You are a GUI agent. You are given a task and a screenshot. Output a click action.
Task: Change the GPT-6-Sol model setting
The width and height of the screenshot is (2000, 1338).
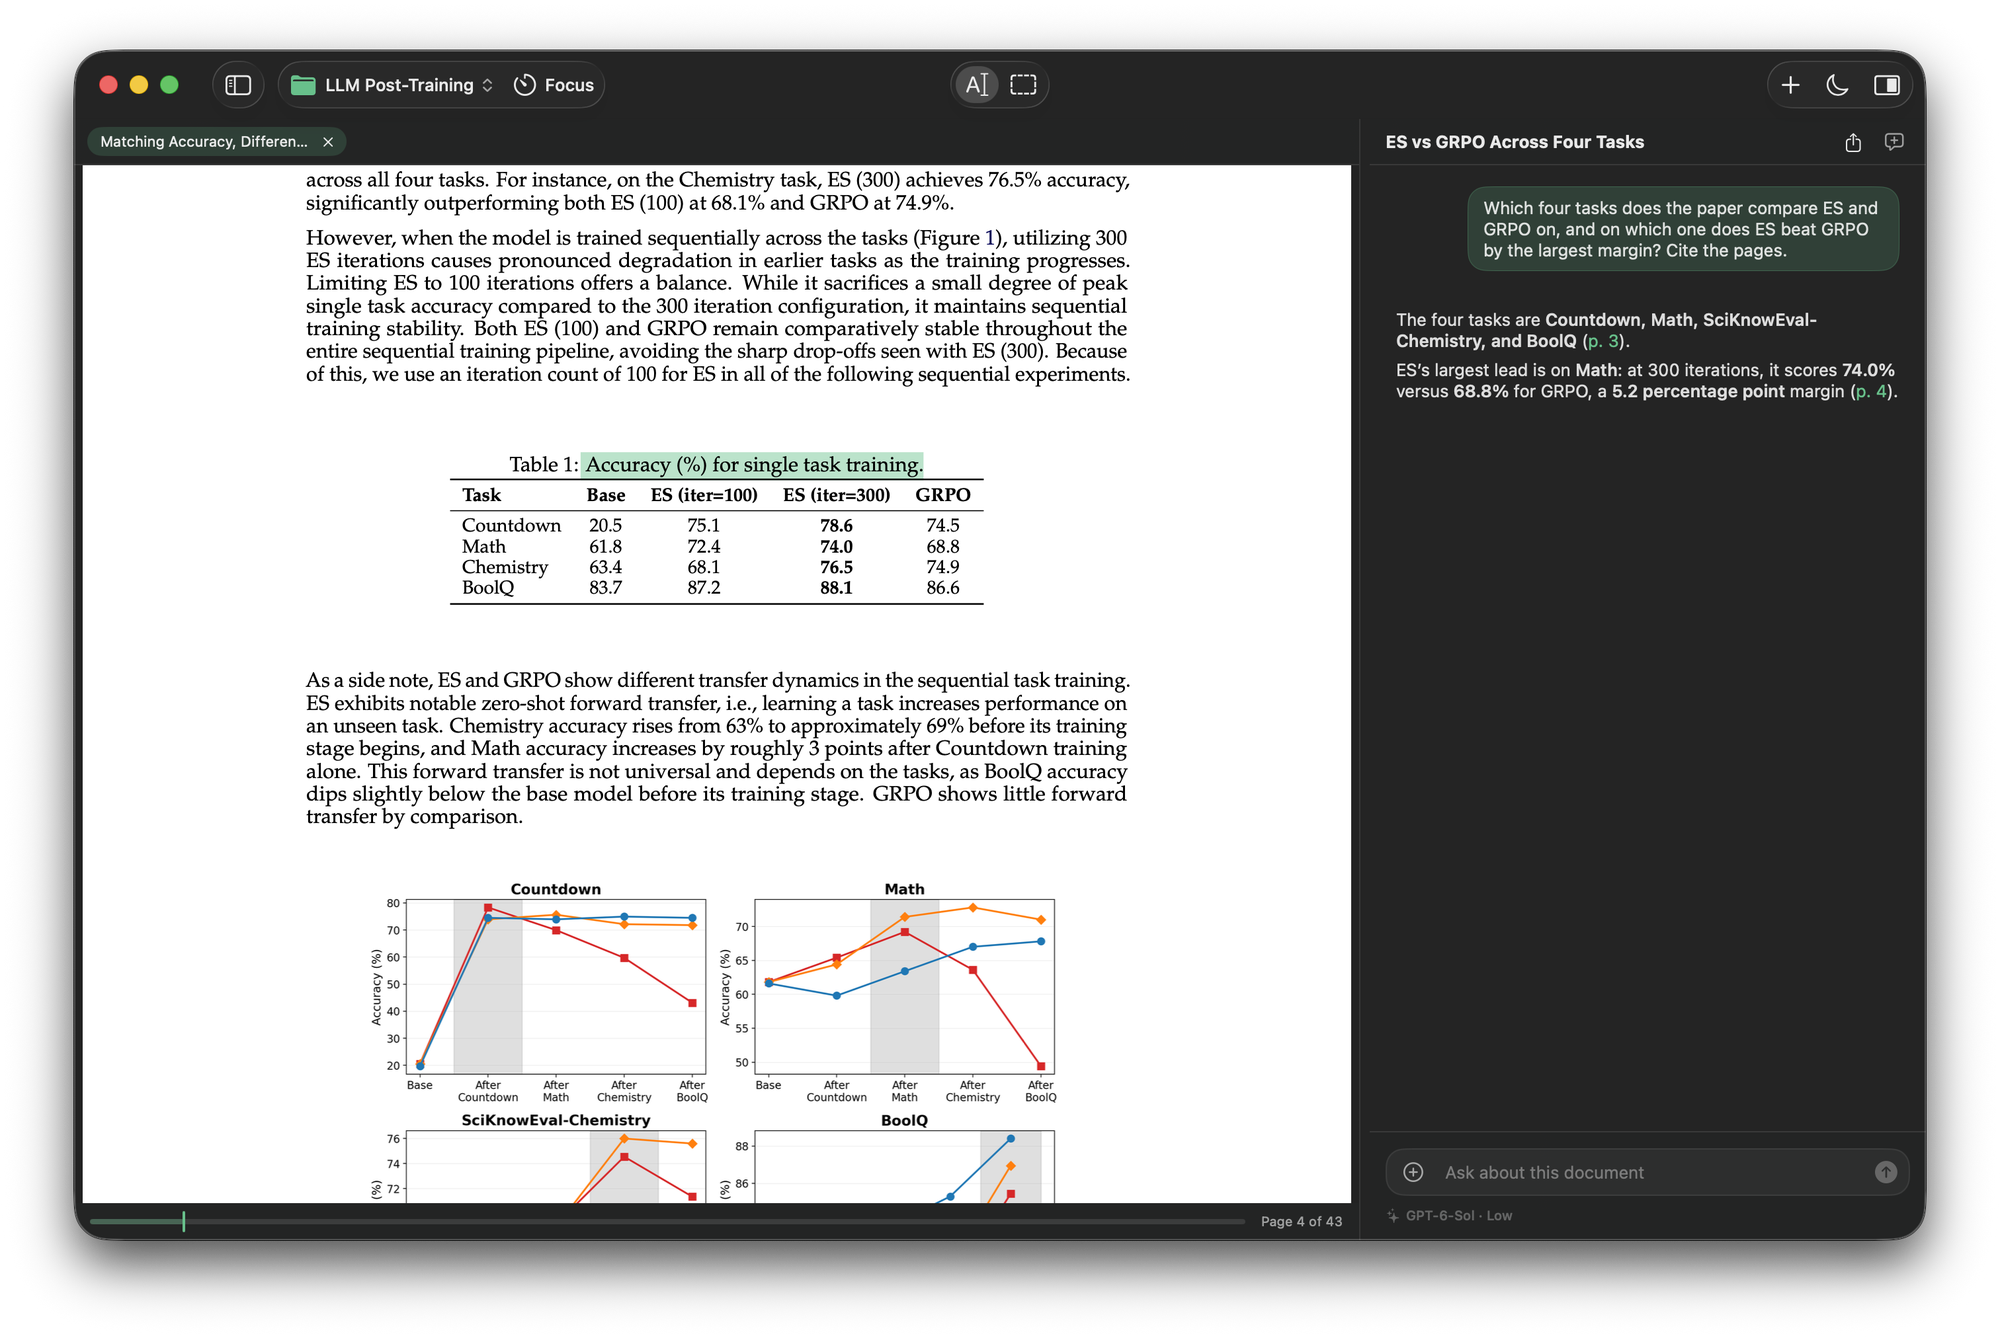[1458, 1216]
